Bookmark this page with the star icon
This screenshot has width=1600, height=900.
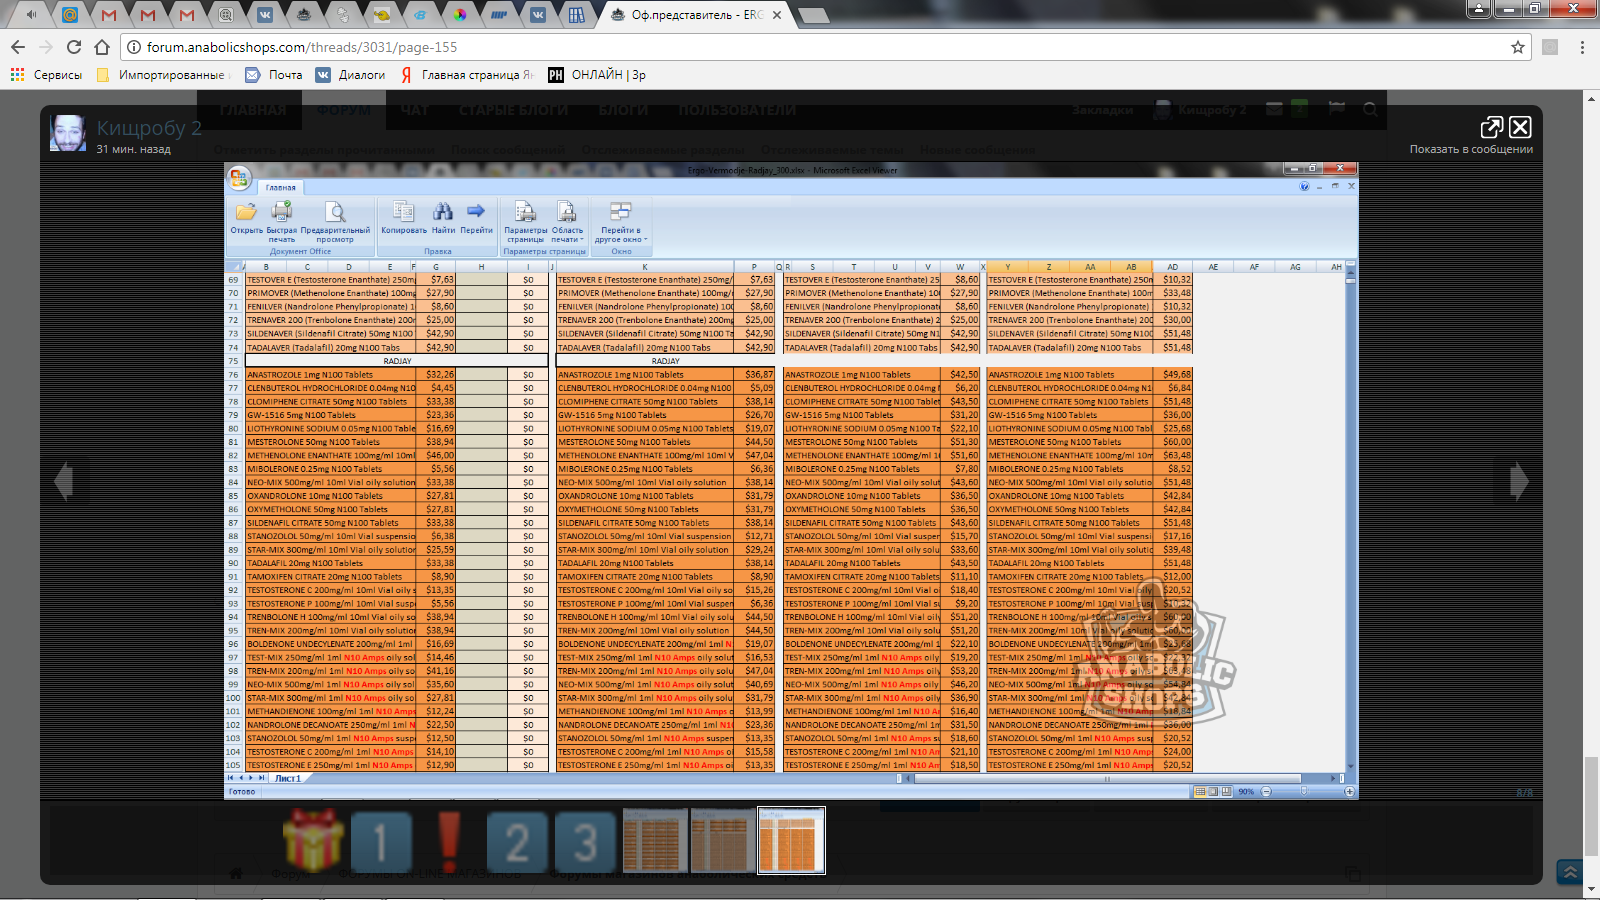[1518, 47]
